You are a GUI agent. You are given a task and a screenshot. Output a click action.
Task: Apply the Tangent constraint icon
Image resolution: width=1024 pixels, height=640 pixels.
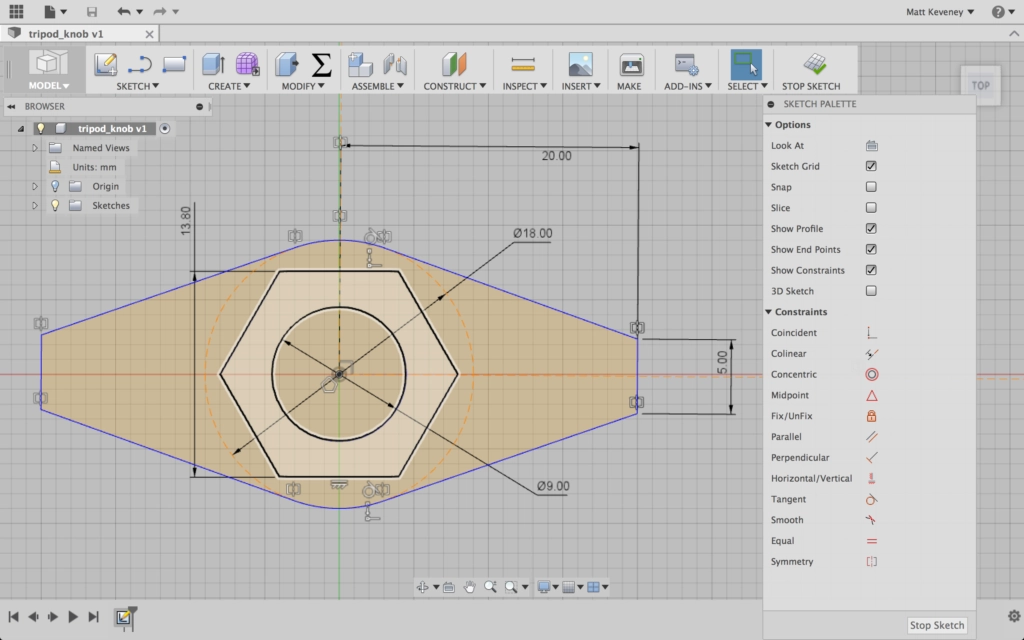click(x=871, y=500)
